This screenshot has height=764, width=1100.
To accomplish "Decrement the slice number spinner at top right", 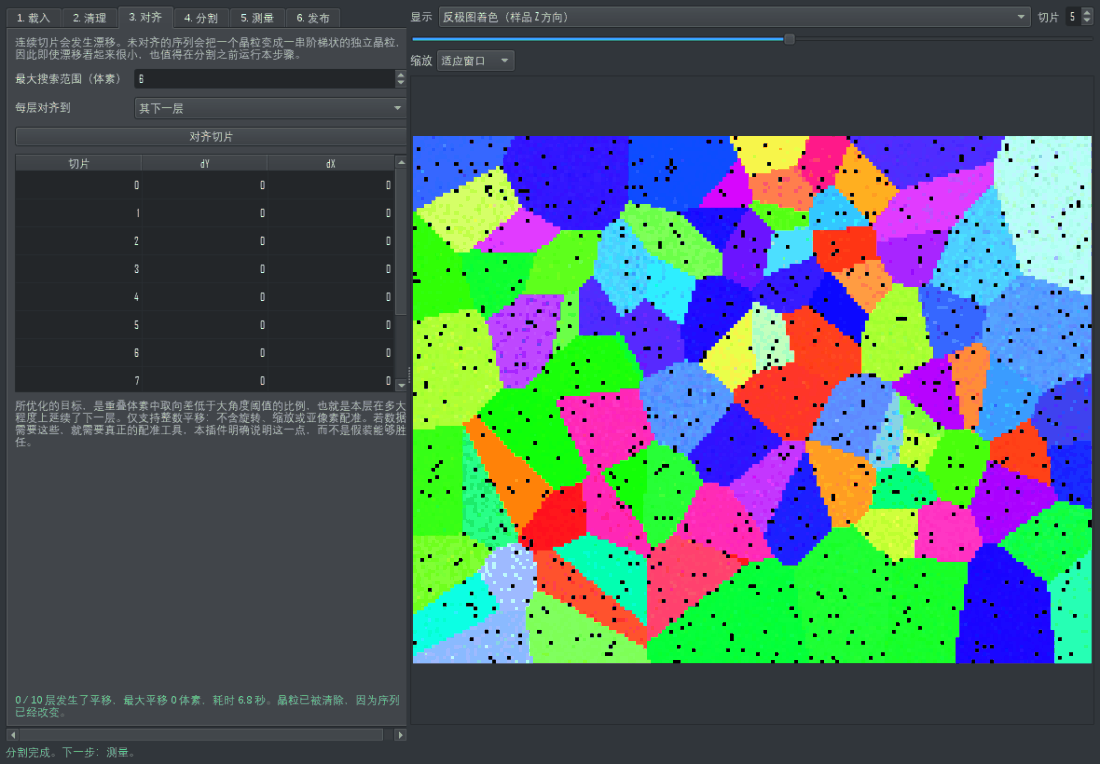I will coord(1087,21).
